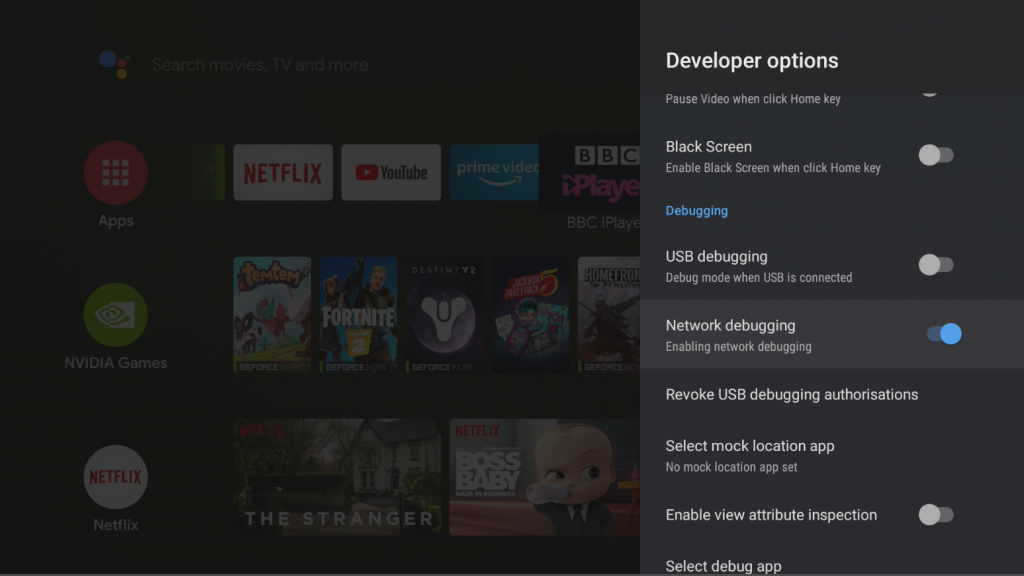Disable the Network debugging switch
Viewport: 1024px width, 576px height.
[x=944, y=334]
